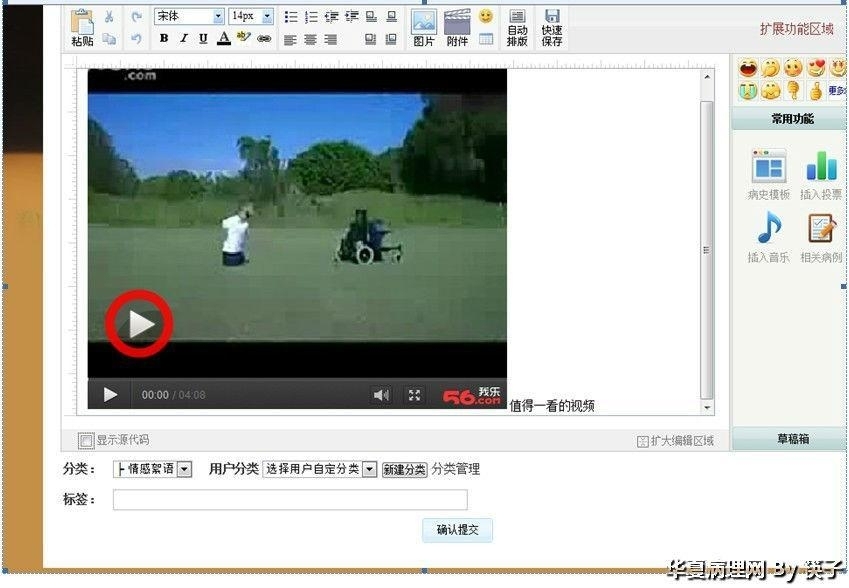Viewport: 849px width, 588px height.
Task: Insert a hyperlink with the chain icon
Action: coord(264,38)
